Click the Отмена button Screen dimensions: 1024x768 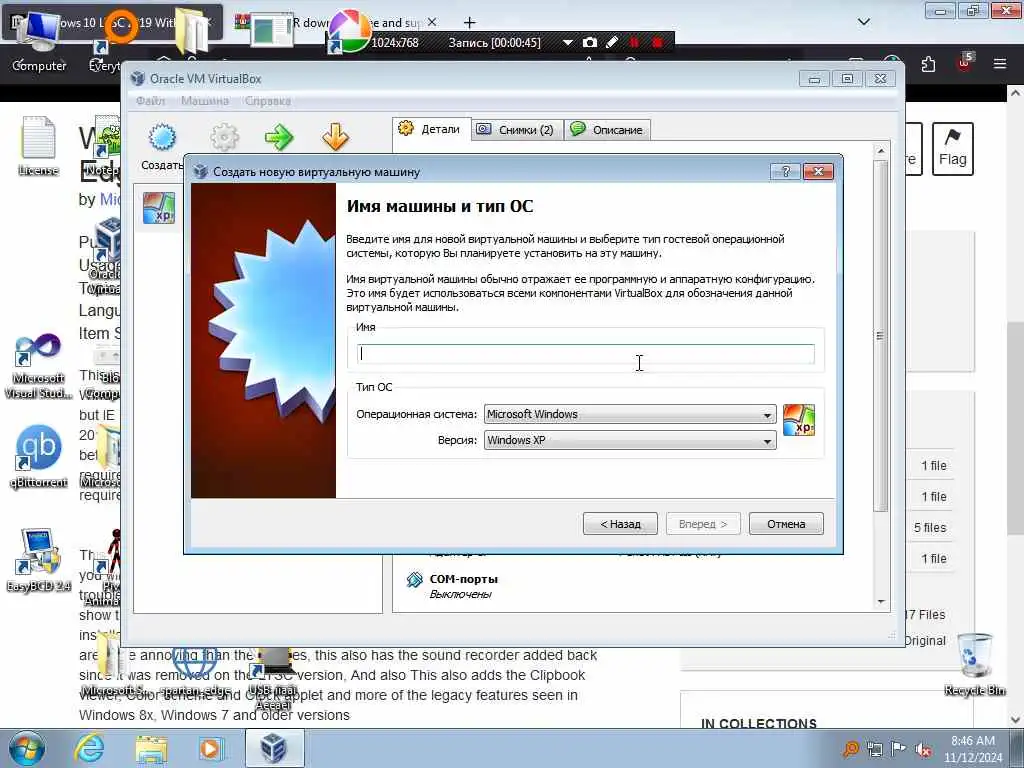click(786, 524)
